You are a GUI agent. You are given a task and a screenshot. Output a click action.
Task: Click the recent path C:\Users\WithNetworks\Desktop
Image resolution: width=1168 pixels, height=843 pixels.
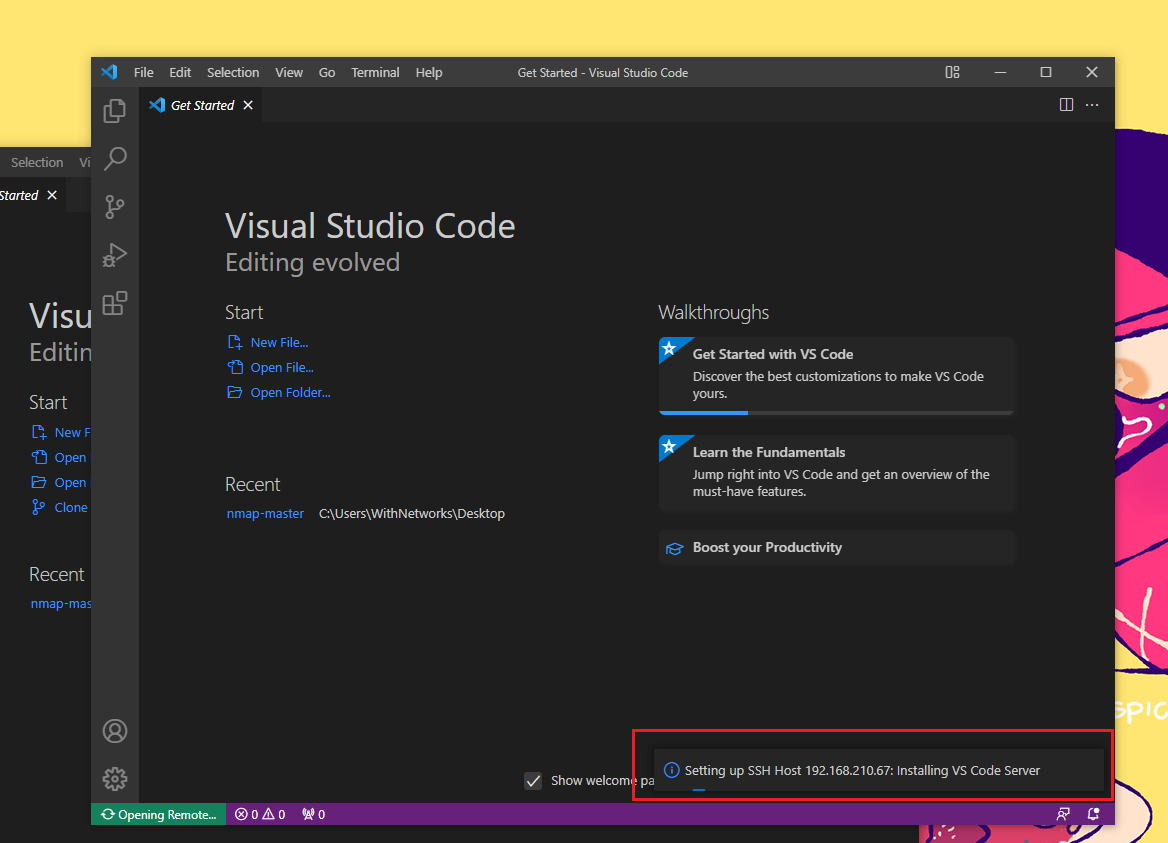click(412, 513)
